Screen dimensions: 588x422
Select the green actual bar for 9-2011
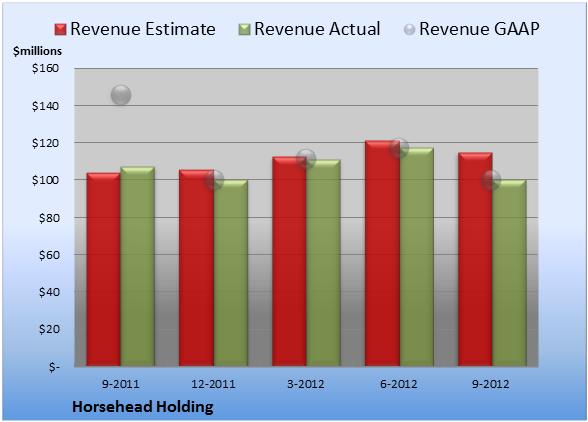tap(138, 266)
